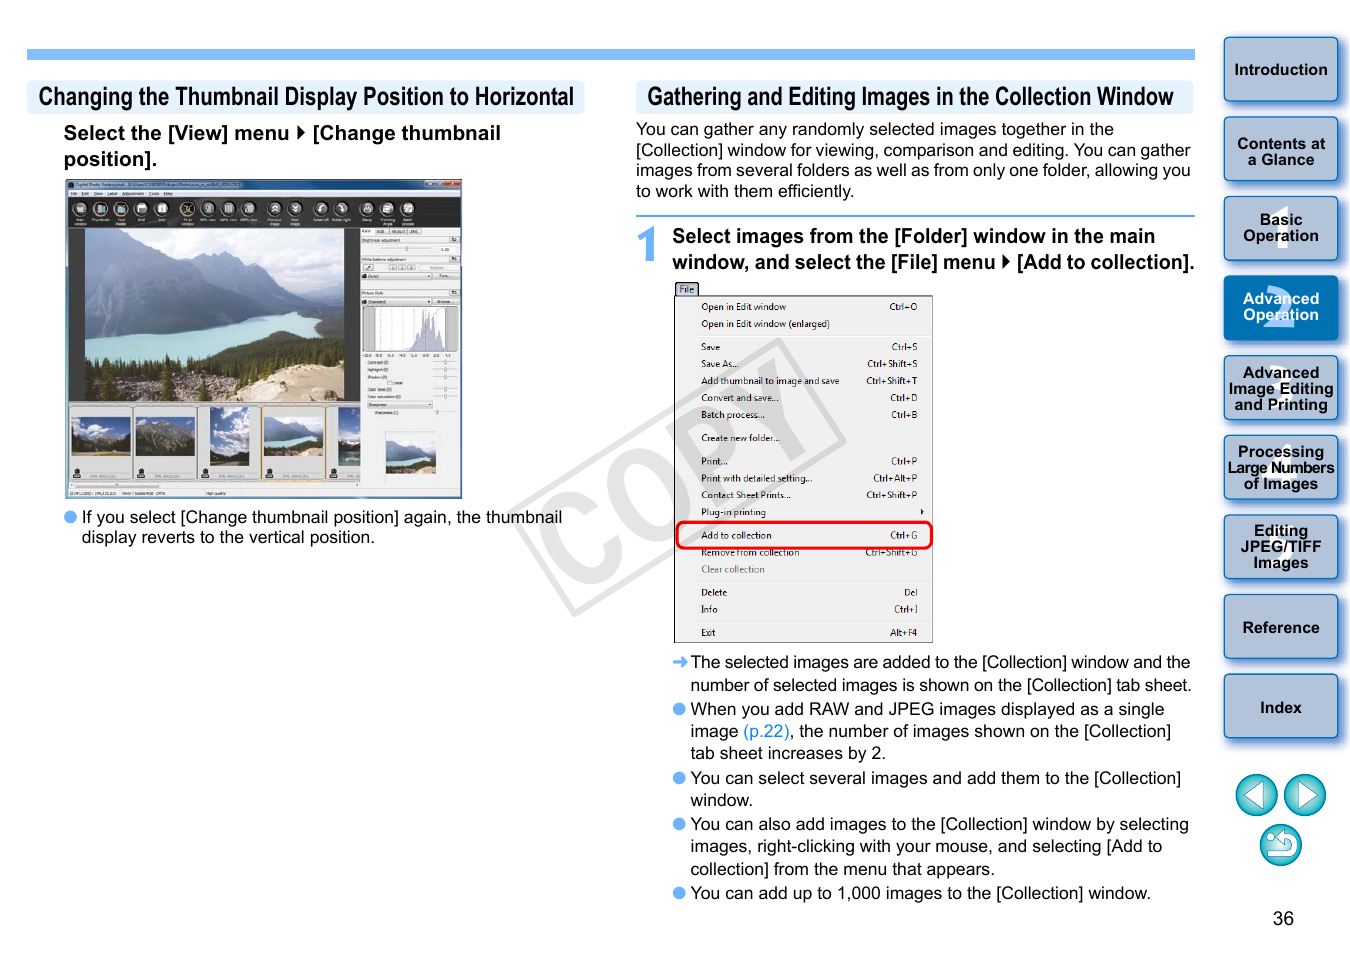Click the Grid toolbar icon
Image resolution: width=1350 pixels, height=954 pixels.
[141, 209]
